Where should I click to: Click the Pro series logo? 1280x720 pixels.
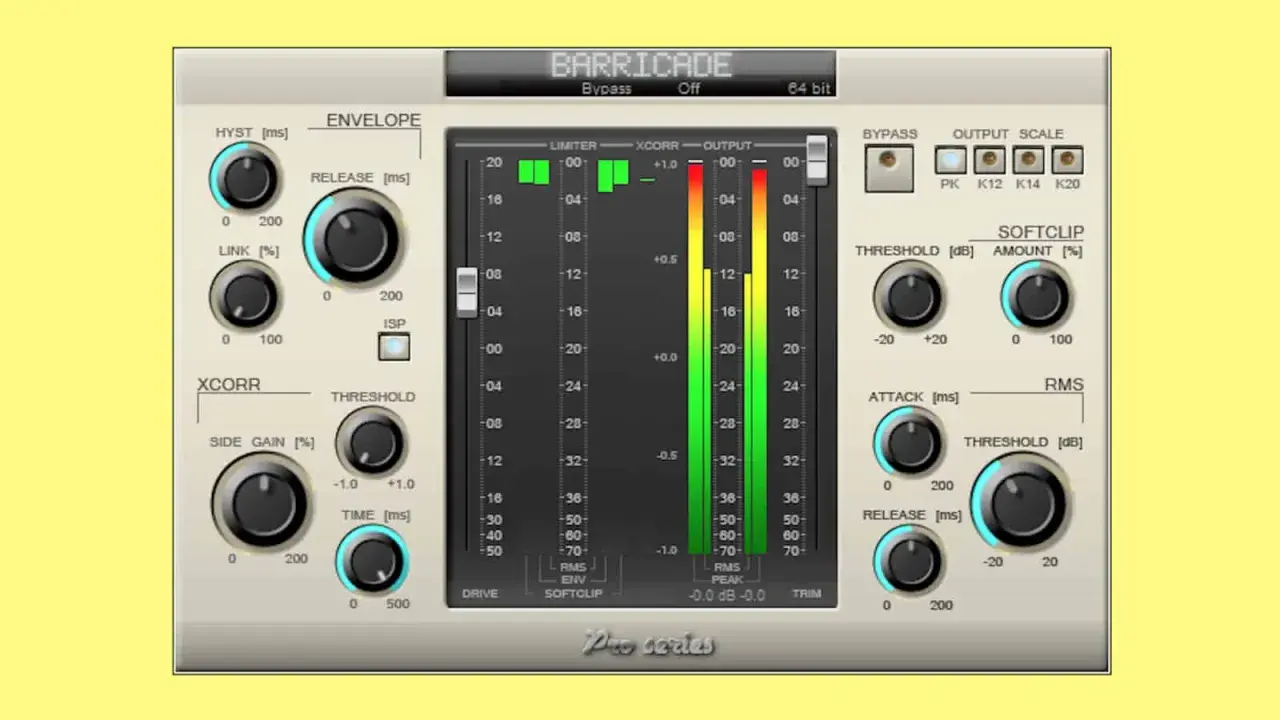648,644
